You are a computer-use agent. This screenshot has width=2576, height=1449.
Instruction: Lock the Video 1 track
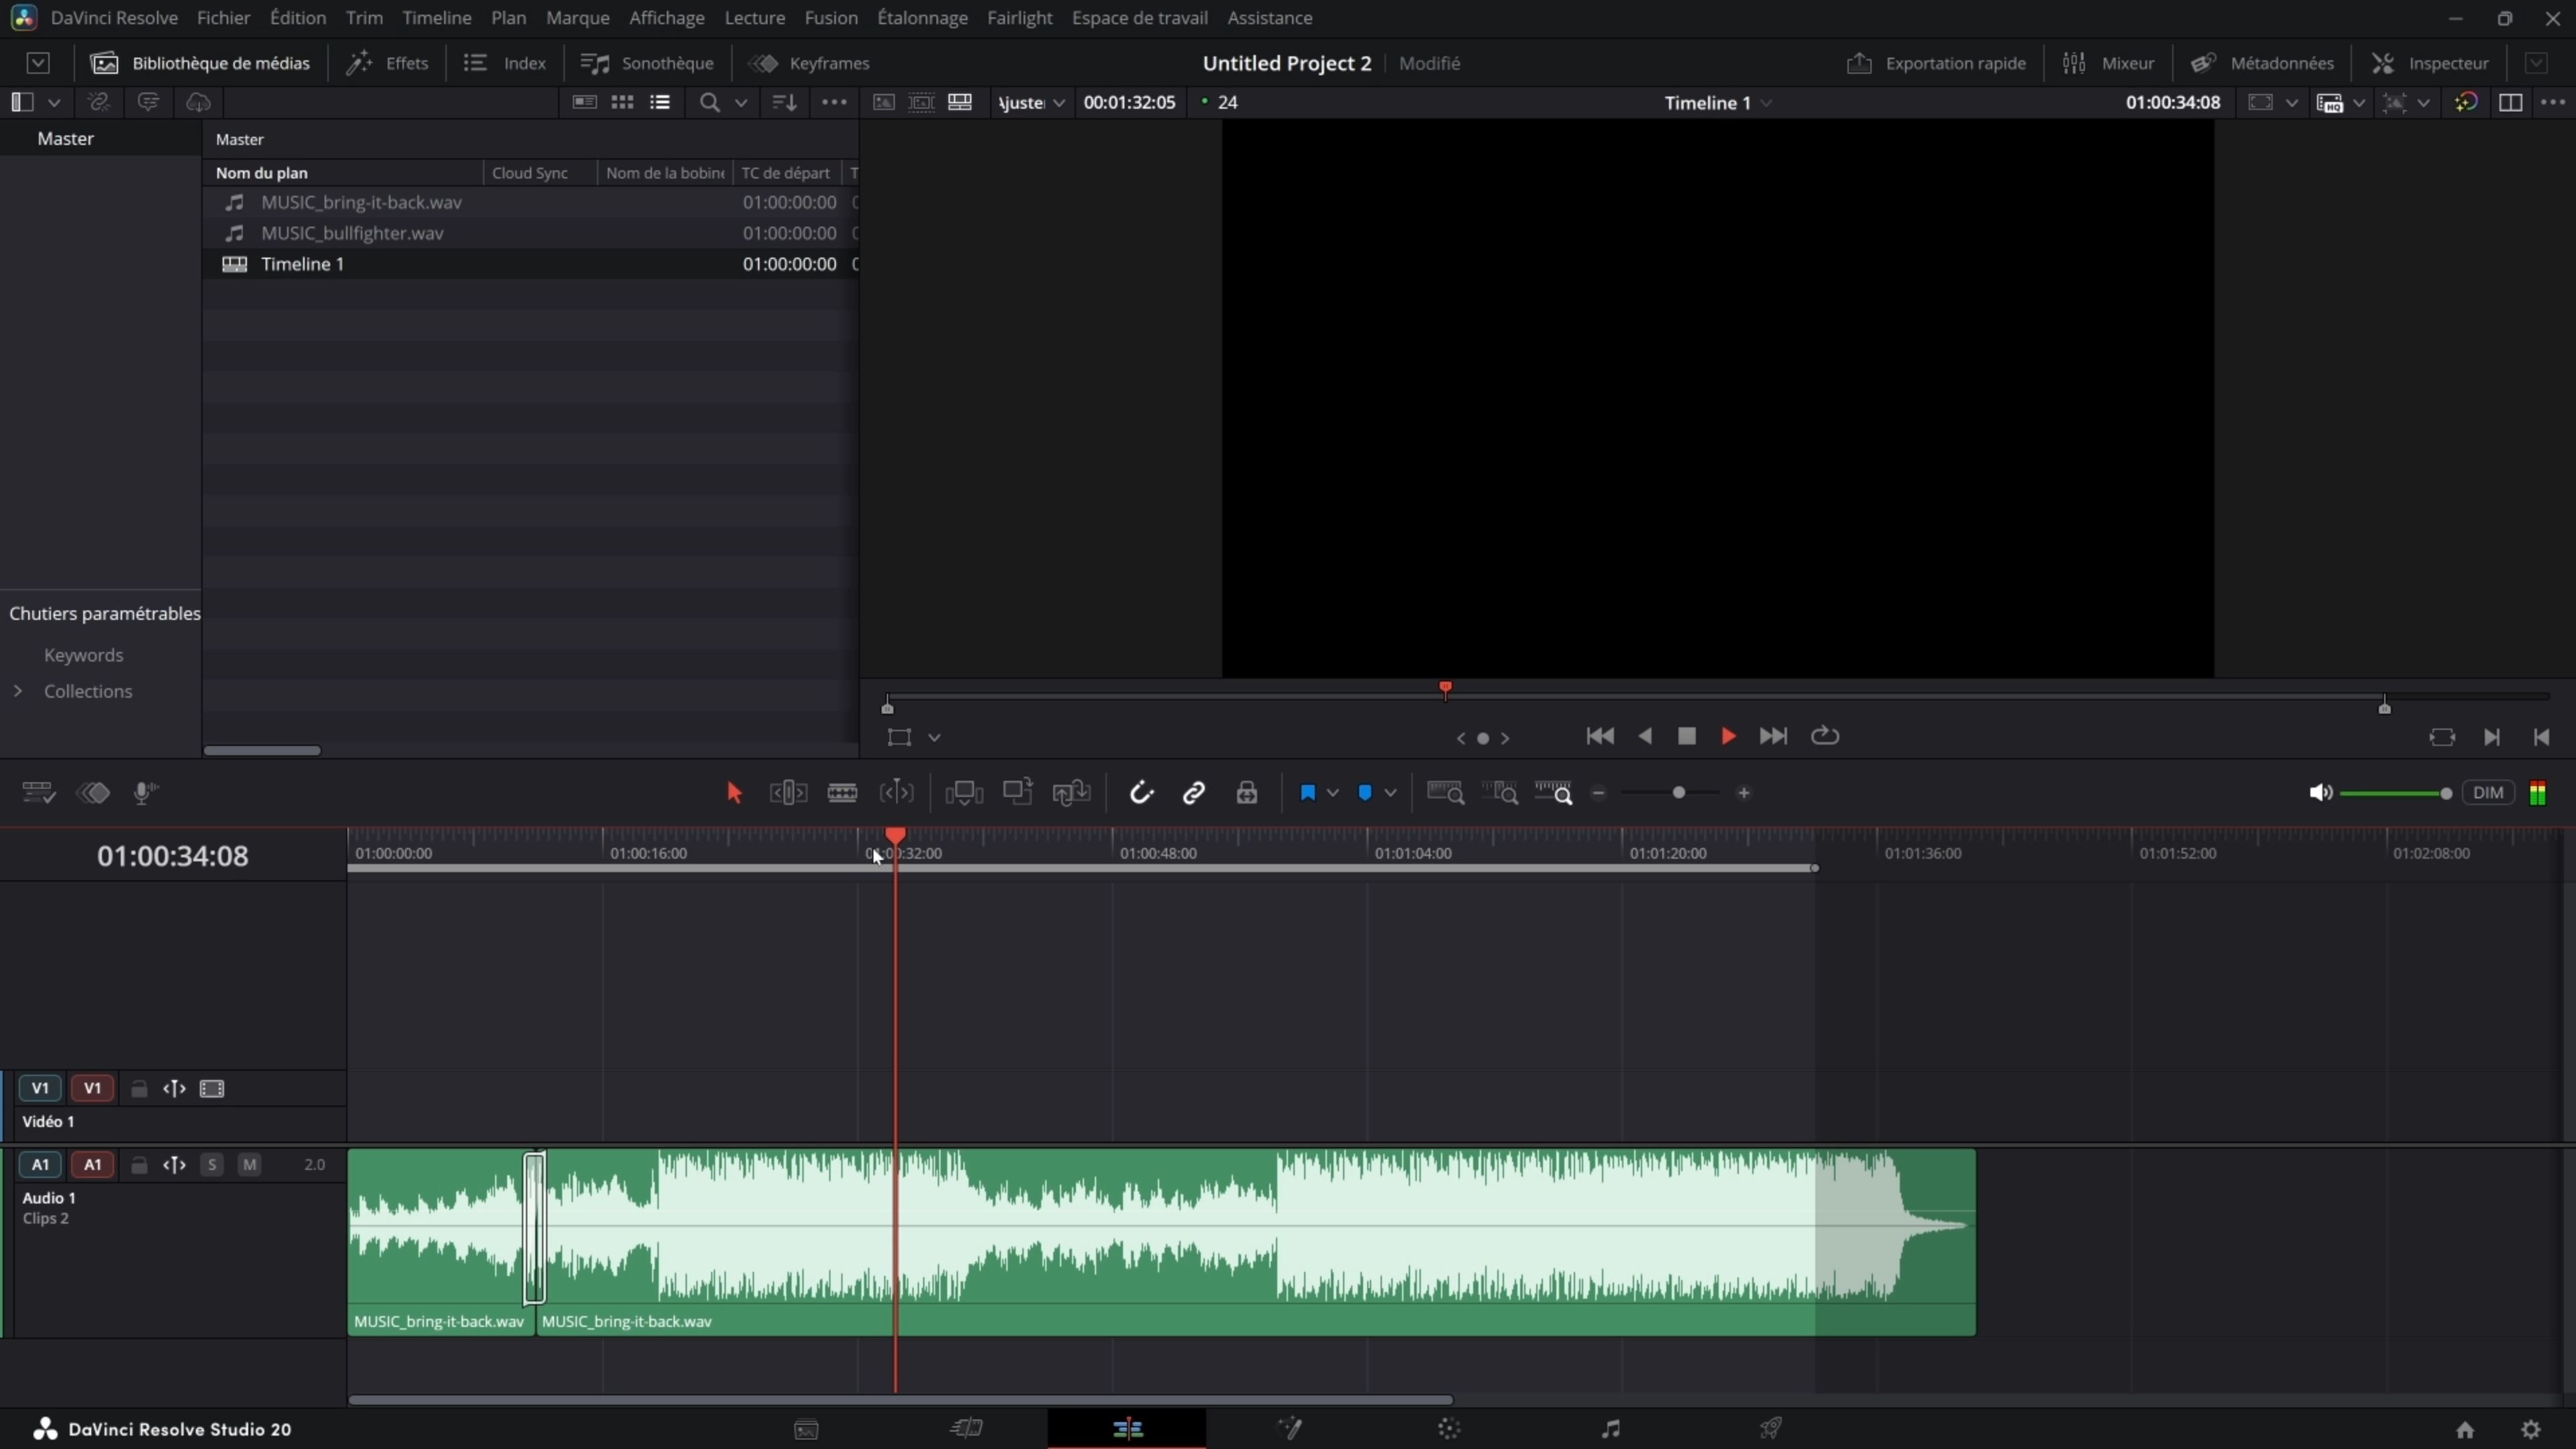tap(139, 1088)
